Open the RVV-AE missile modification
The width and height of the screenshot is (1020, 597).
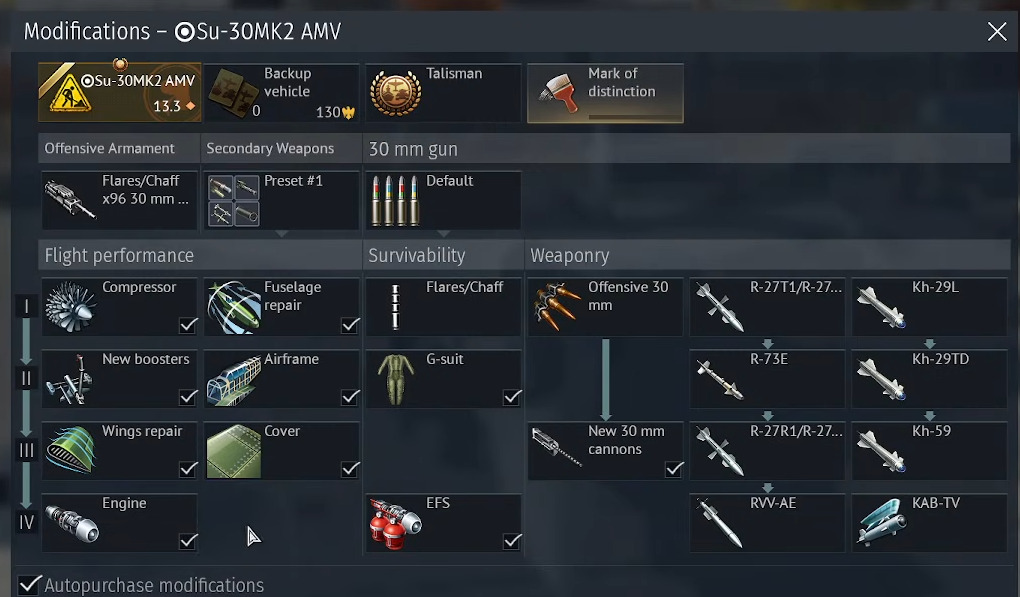tap(767, 524)
